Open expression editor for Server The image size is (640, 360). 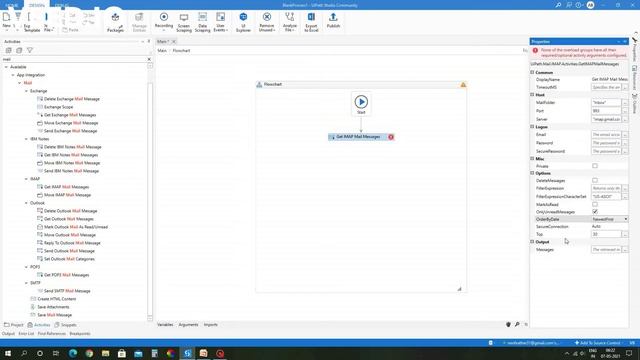click(x=625, y=119)
